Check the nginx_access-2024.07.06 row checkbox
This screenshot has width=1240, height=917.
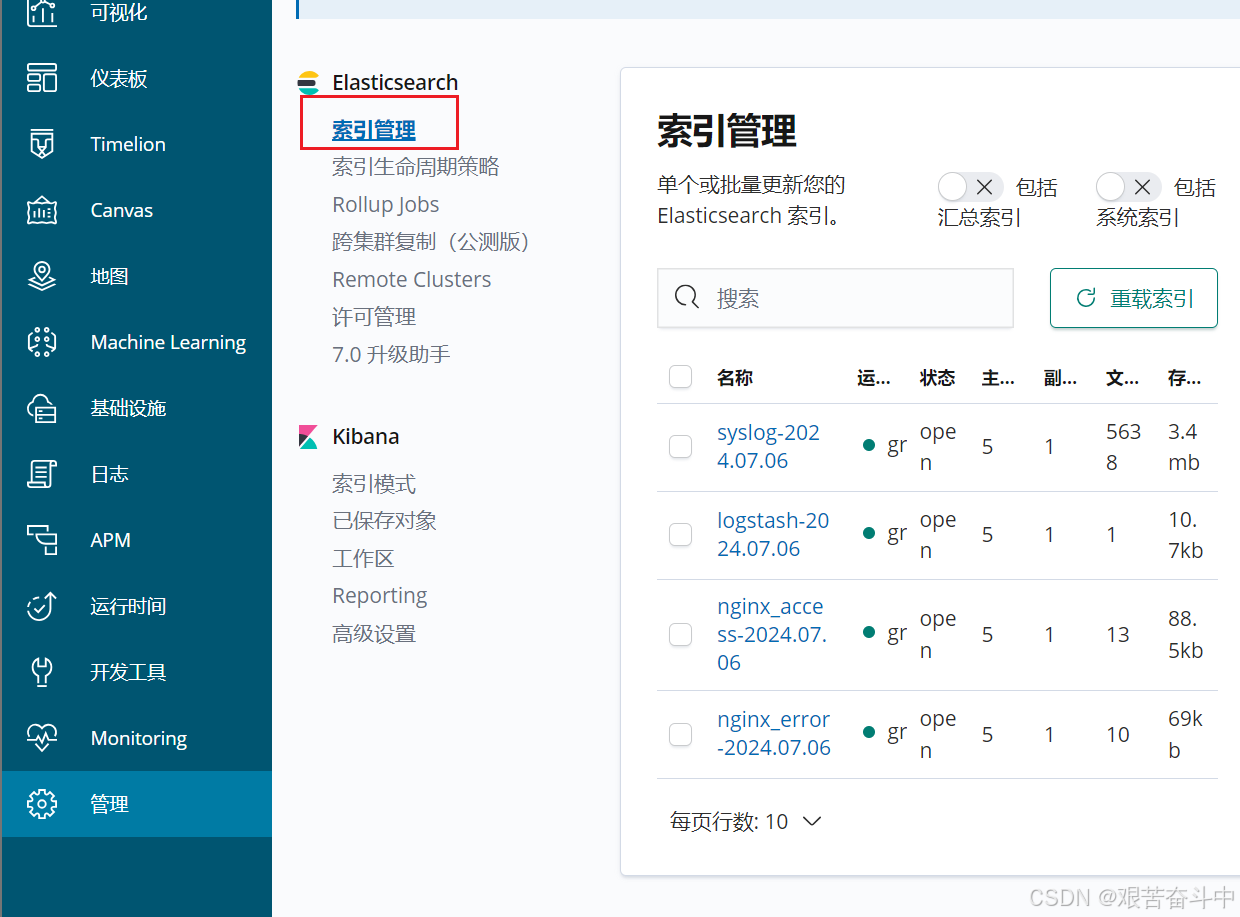[680, 634]
